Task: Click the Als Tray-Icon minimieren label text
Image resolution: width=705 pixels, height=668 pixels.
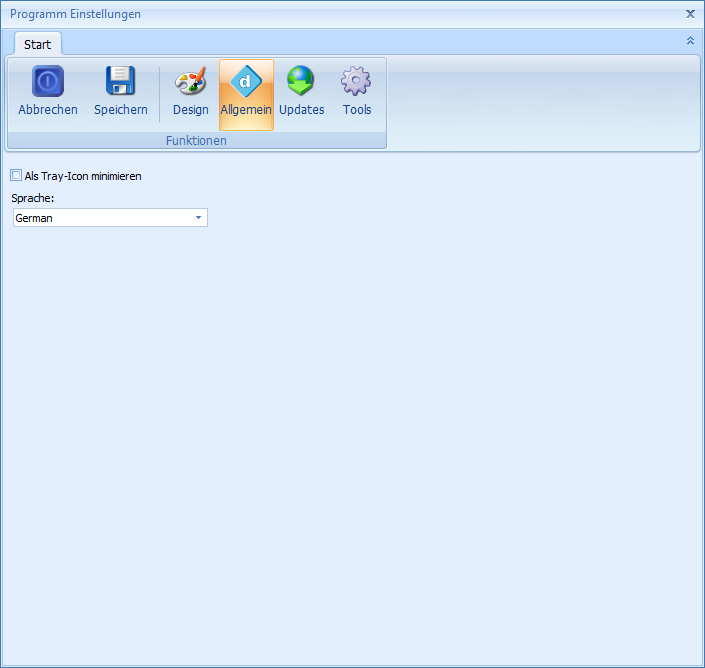Action: [83, 176]
